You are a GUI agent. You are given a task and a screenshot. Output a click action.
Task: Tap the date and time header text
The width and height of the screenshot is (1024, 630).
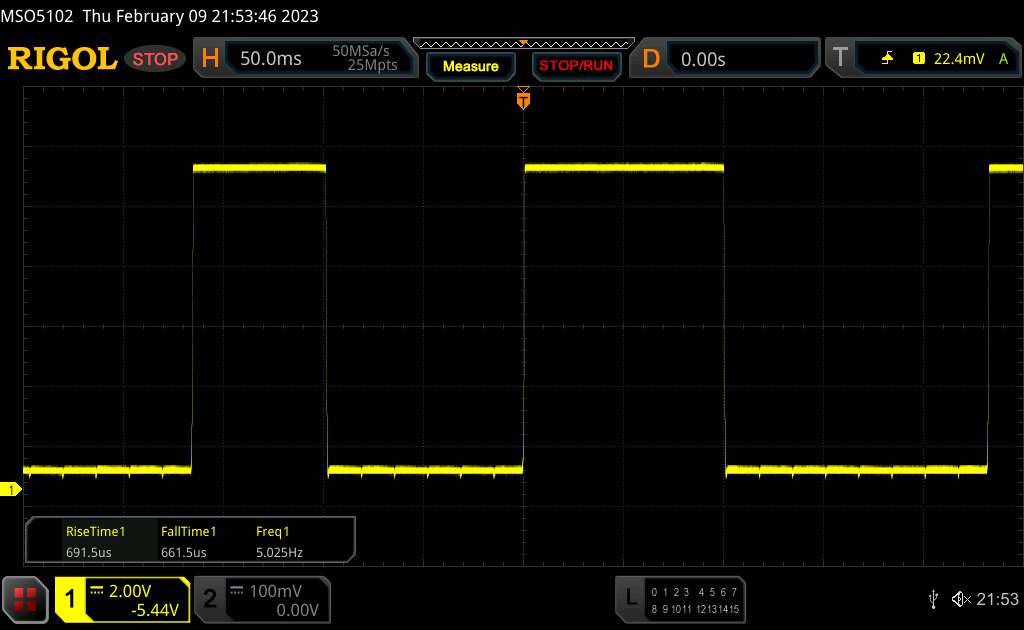coord(200,16)
